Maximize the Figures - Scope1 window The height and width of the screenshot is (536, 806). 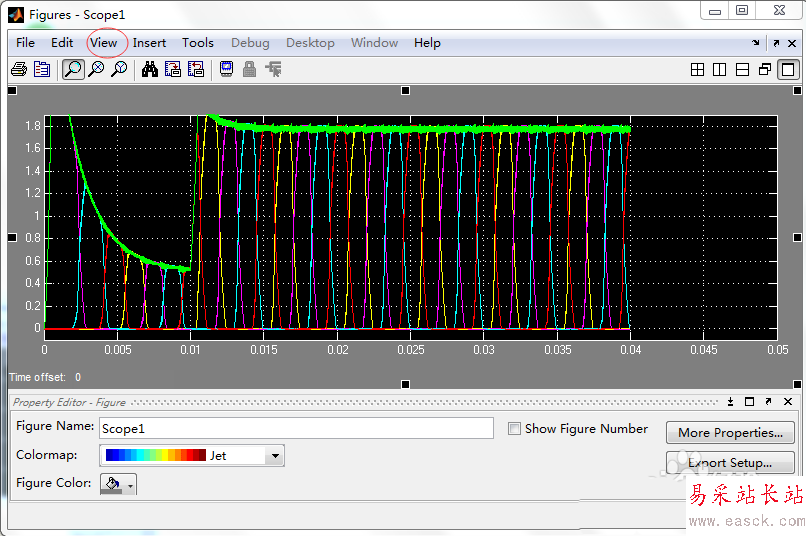(x=742, y=11)
